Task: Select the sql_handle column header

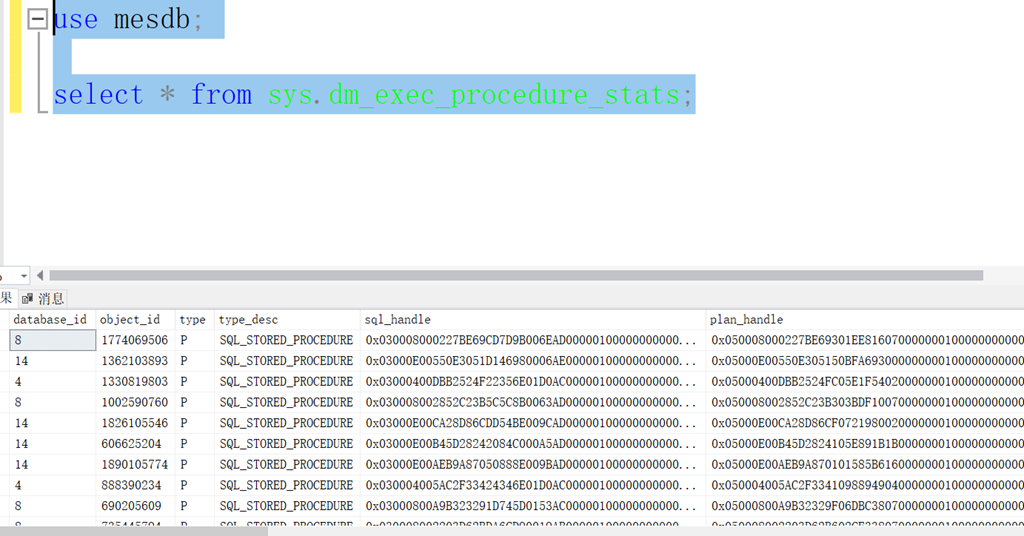Action: pyautogui.click(x=532, y=319)
